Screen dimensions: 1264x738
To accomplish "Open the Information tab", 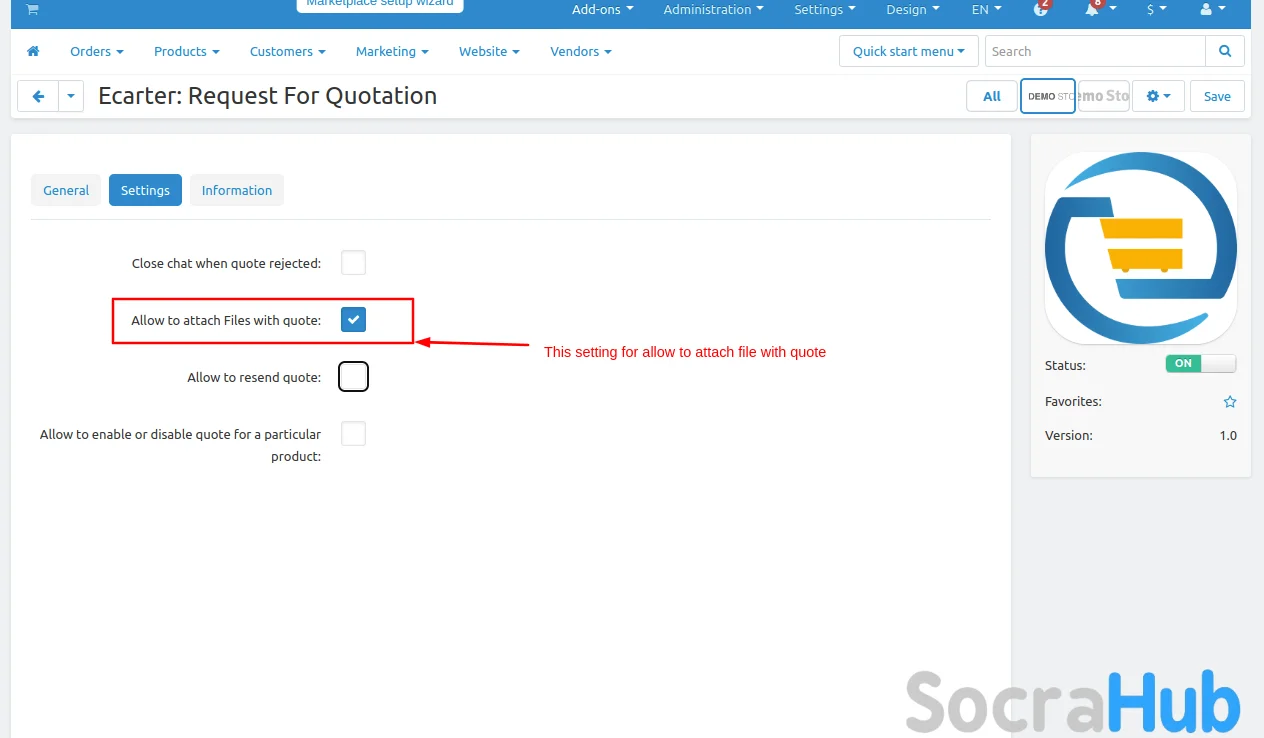I will pos(236,190).
